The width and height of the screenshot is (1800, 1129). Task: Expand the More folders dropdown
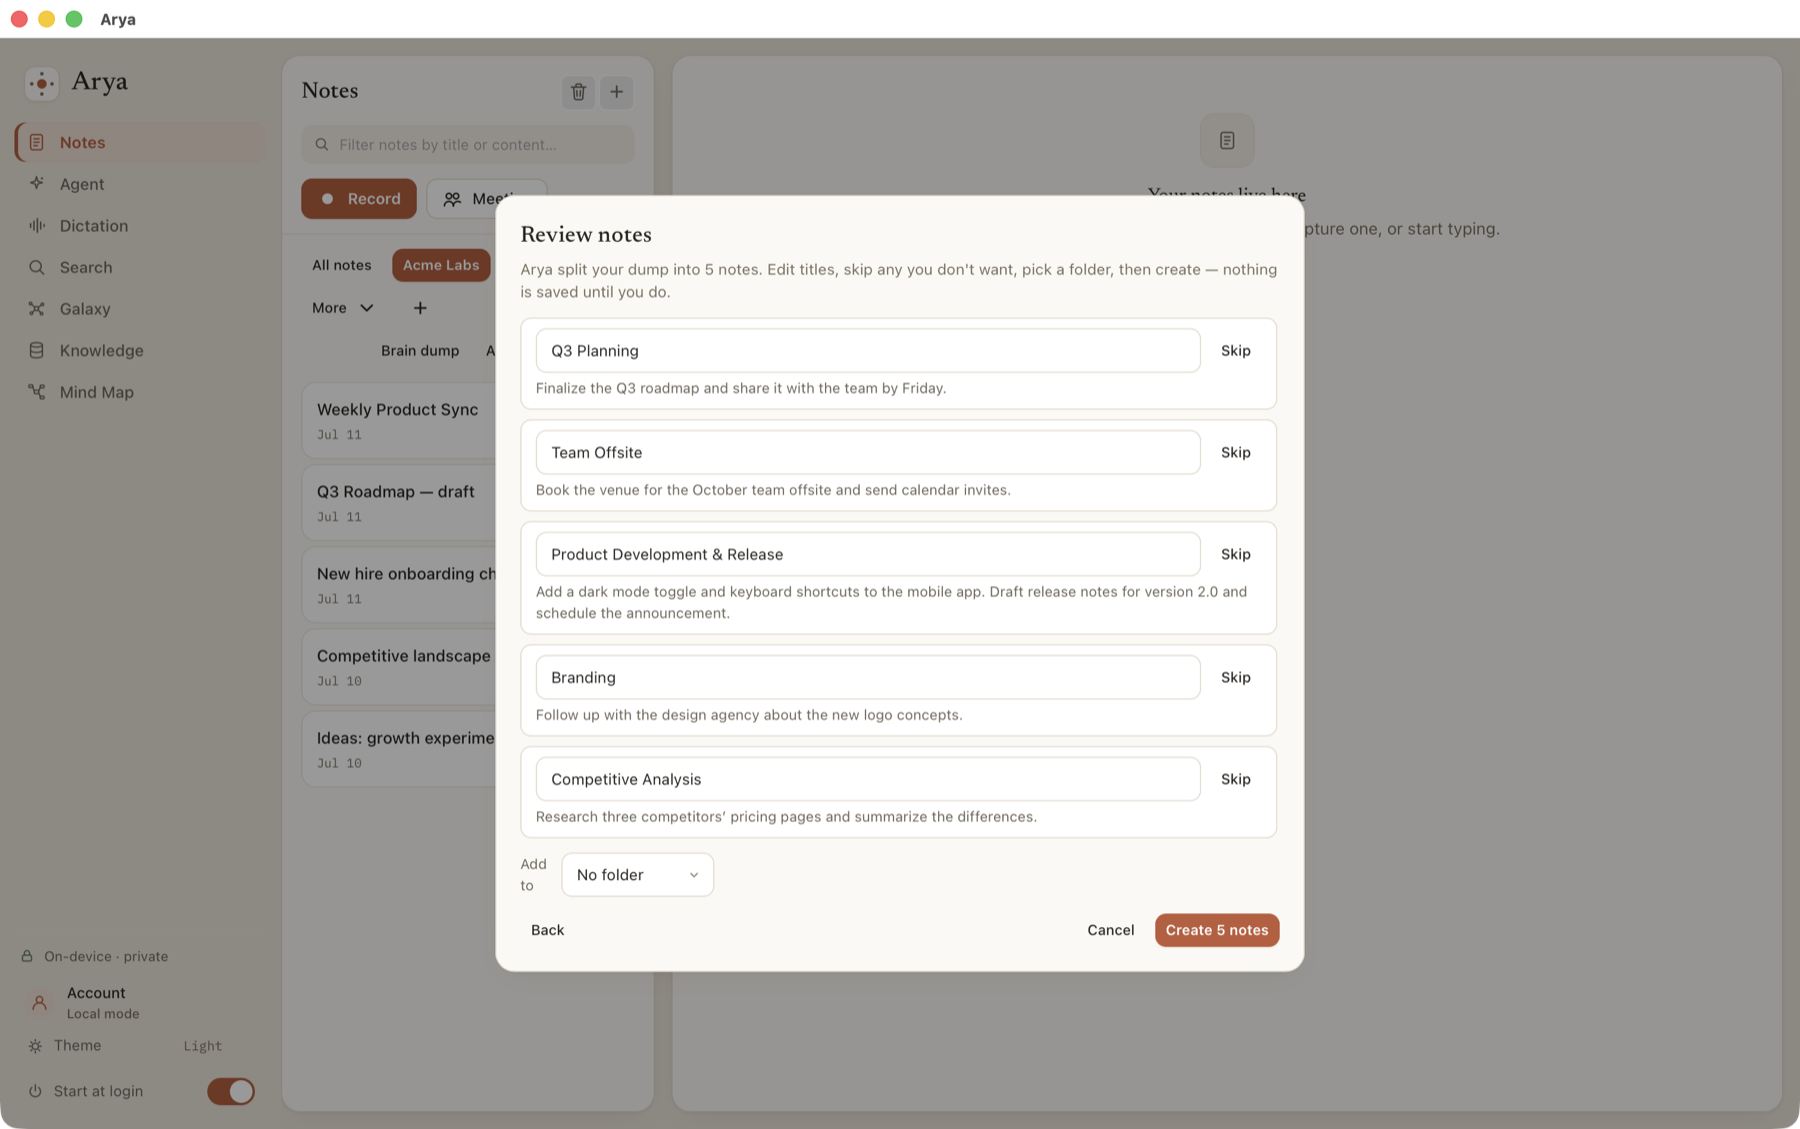coord(343,308)
